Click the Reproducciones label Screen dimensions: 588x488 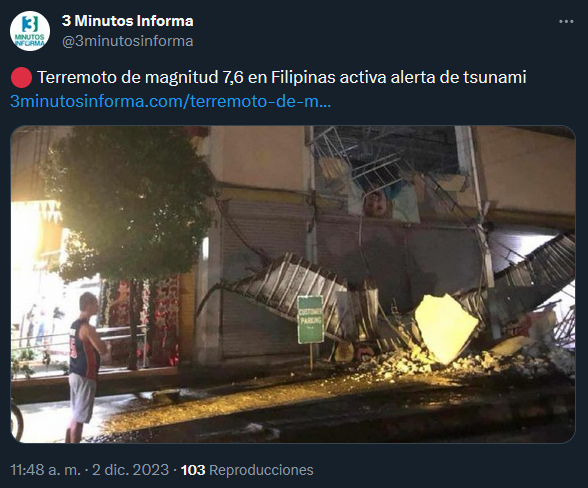[x=261, y=470]
